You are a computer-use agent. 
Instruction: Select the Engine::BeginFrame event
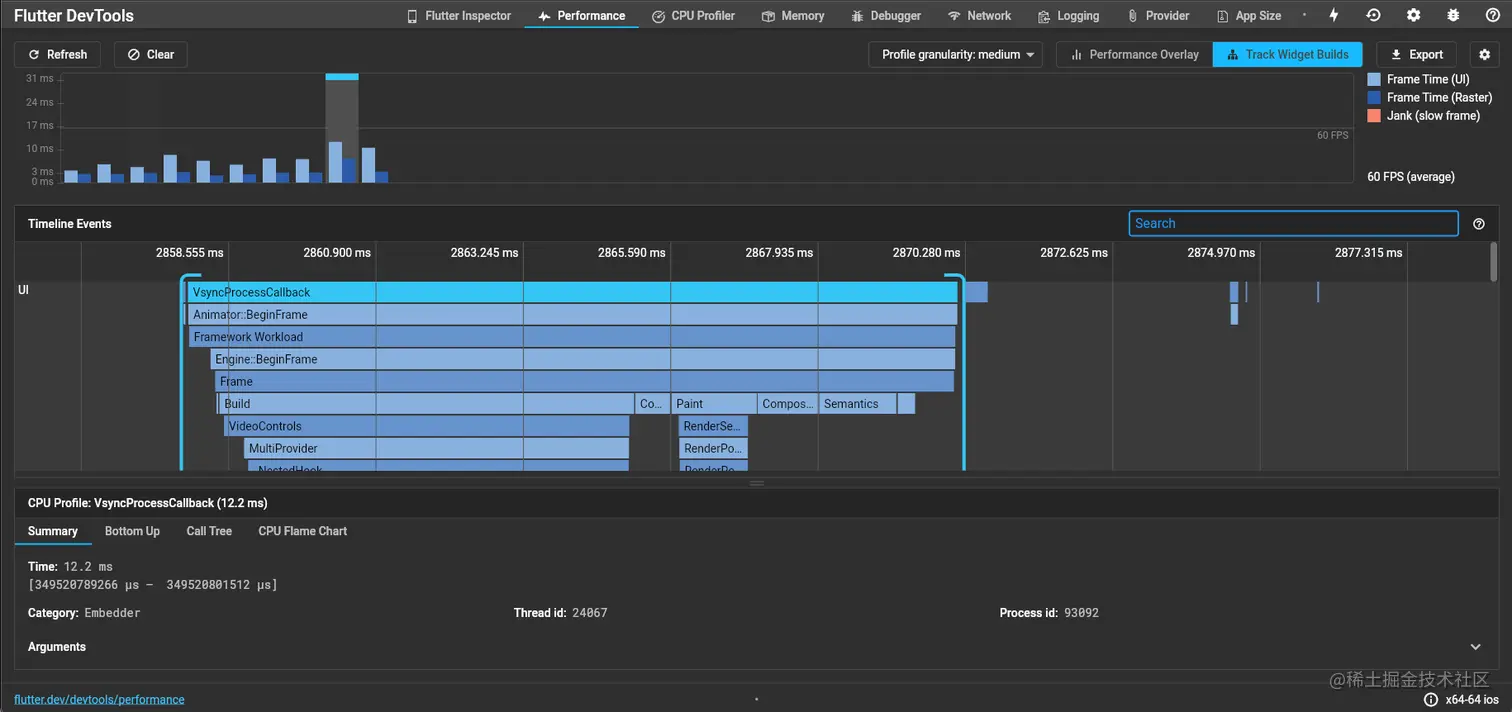click(x=583, y=359)
